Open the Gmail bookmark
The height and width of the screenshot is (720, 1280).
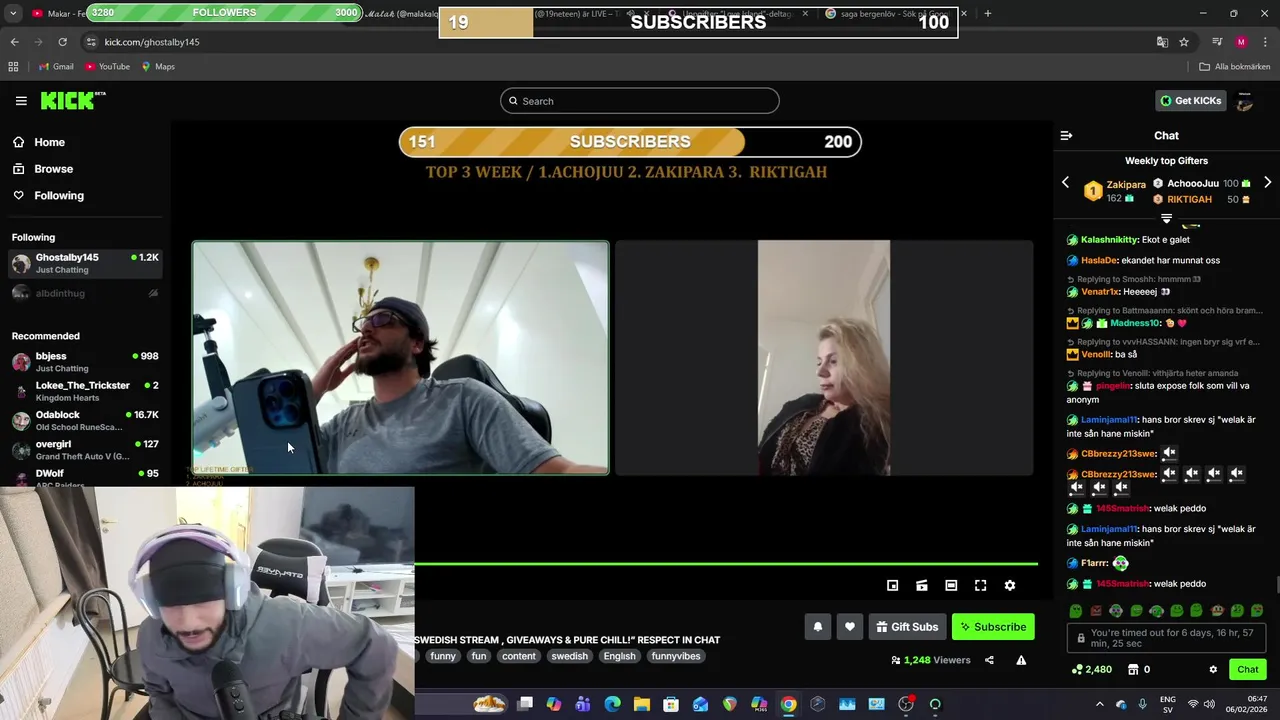(x=56, y=67)
